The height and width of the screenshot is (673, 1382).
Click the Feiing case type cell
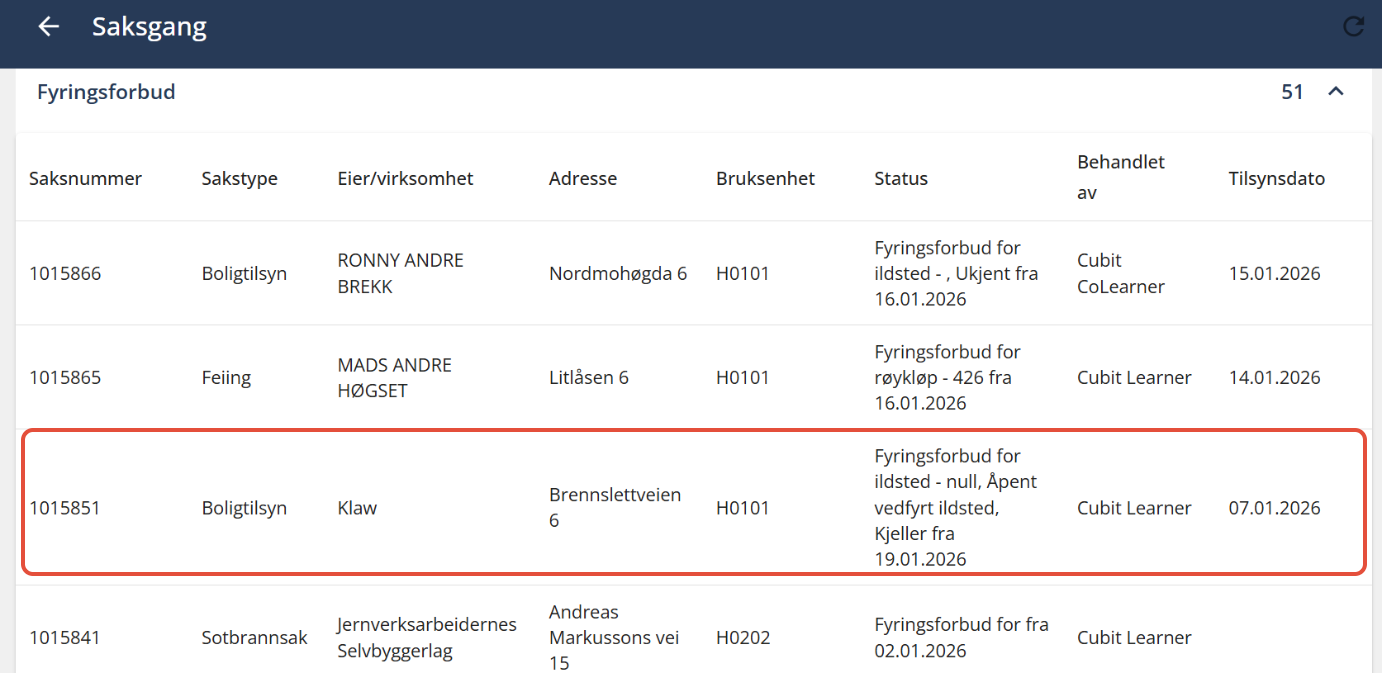(x=226, y=378)
